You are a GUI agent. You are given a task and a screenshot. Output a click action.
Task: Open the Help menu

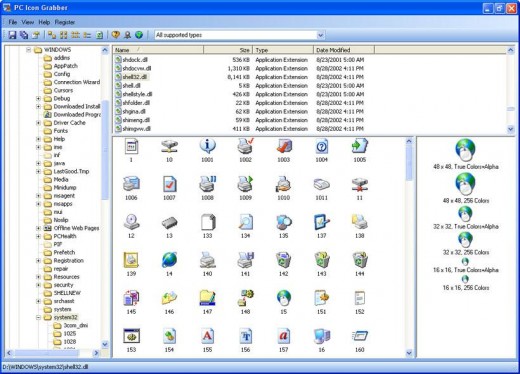(44, 22)
